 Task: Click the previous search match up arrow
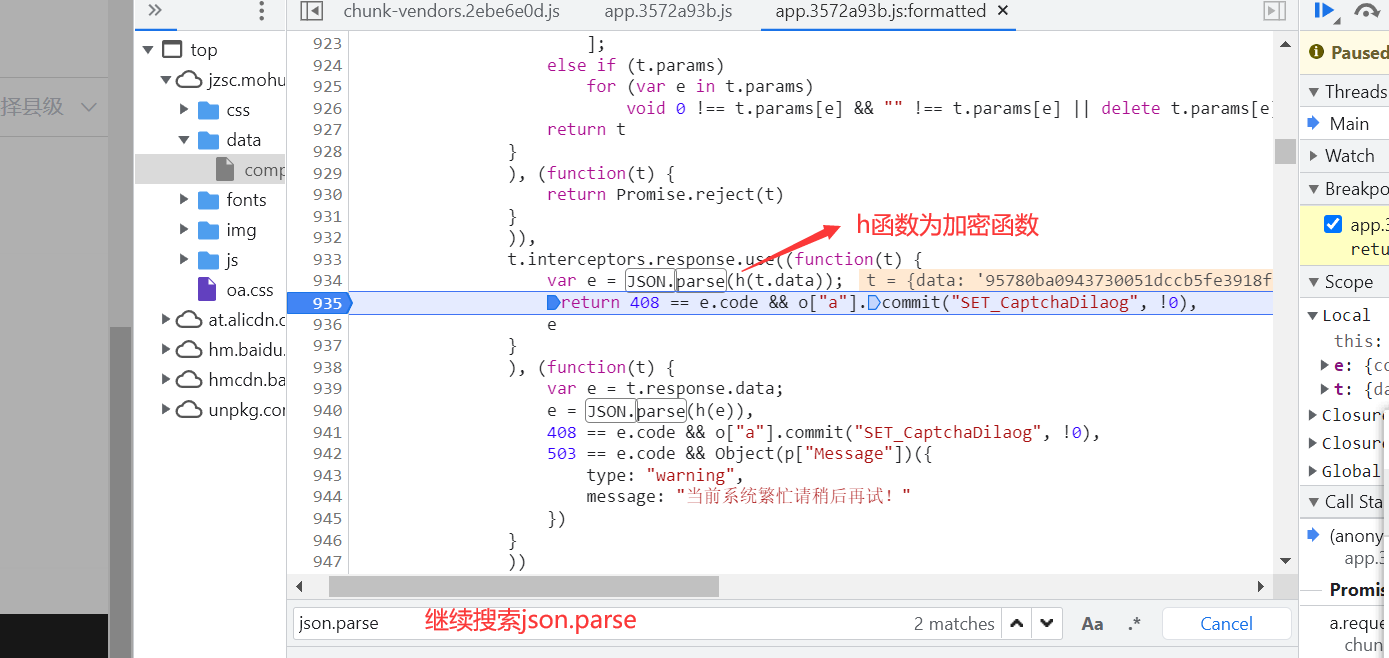[1017, 623]
